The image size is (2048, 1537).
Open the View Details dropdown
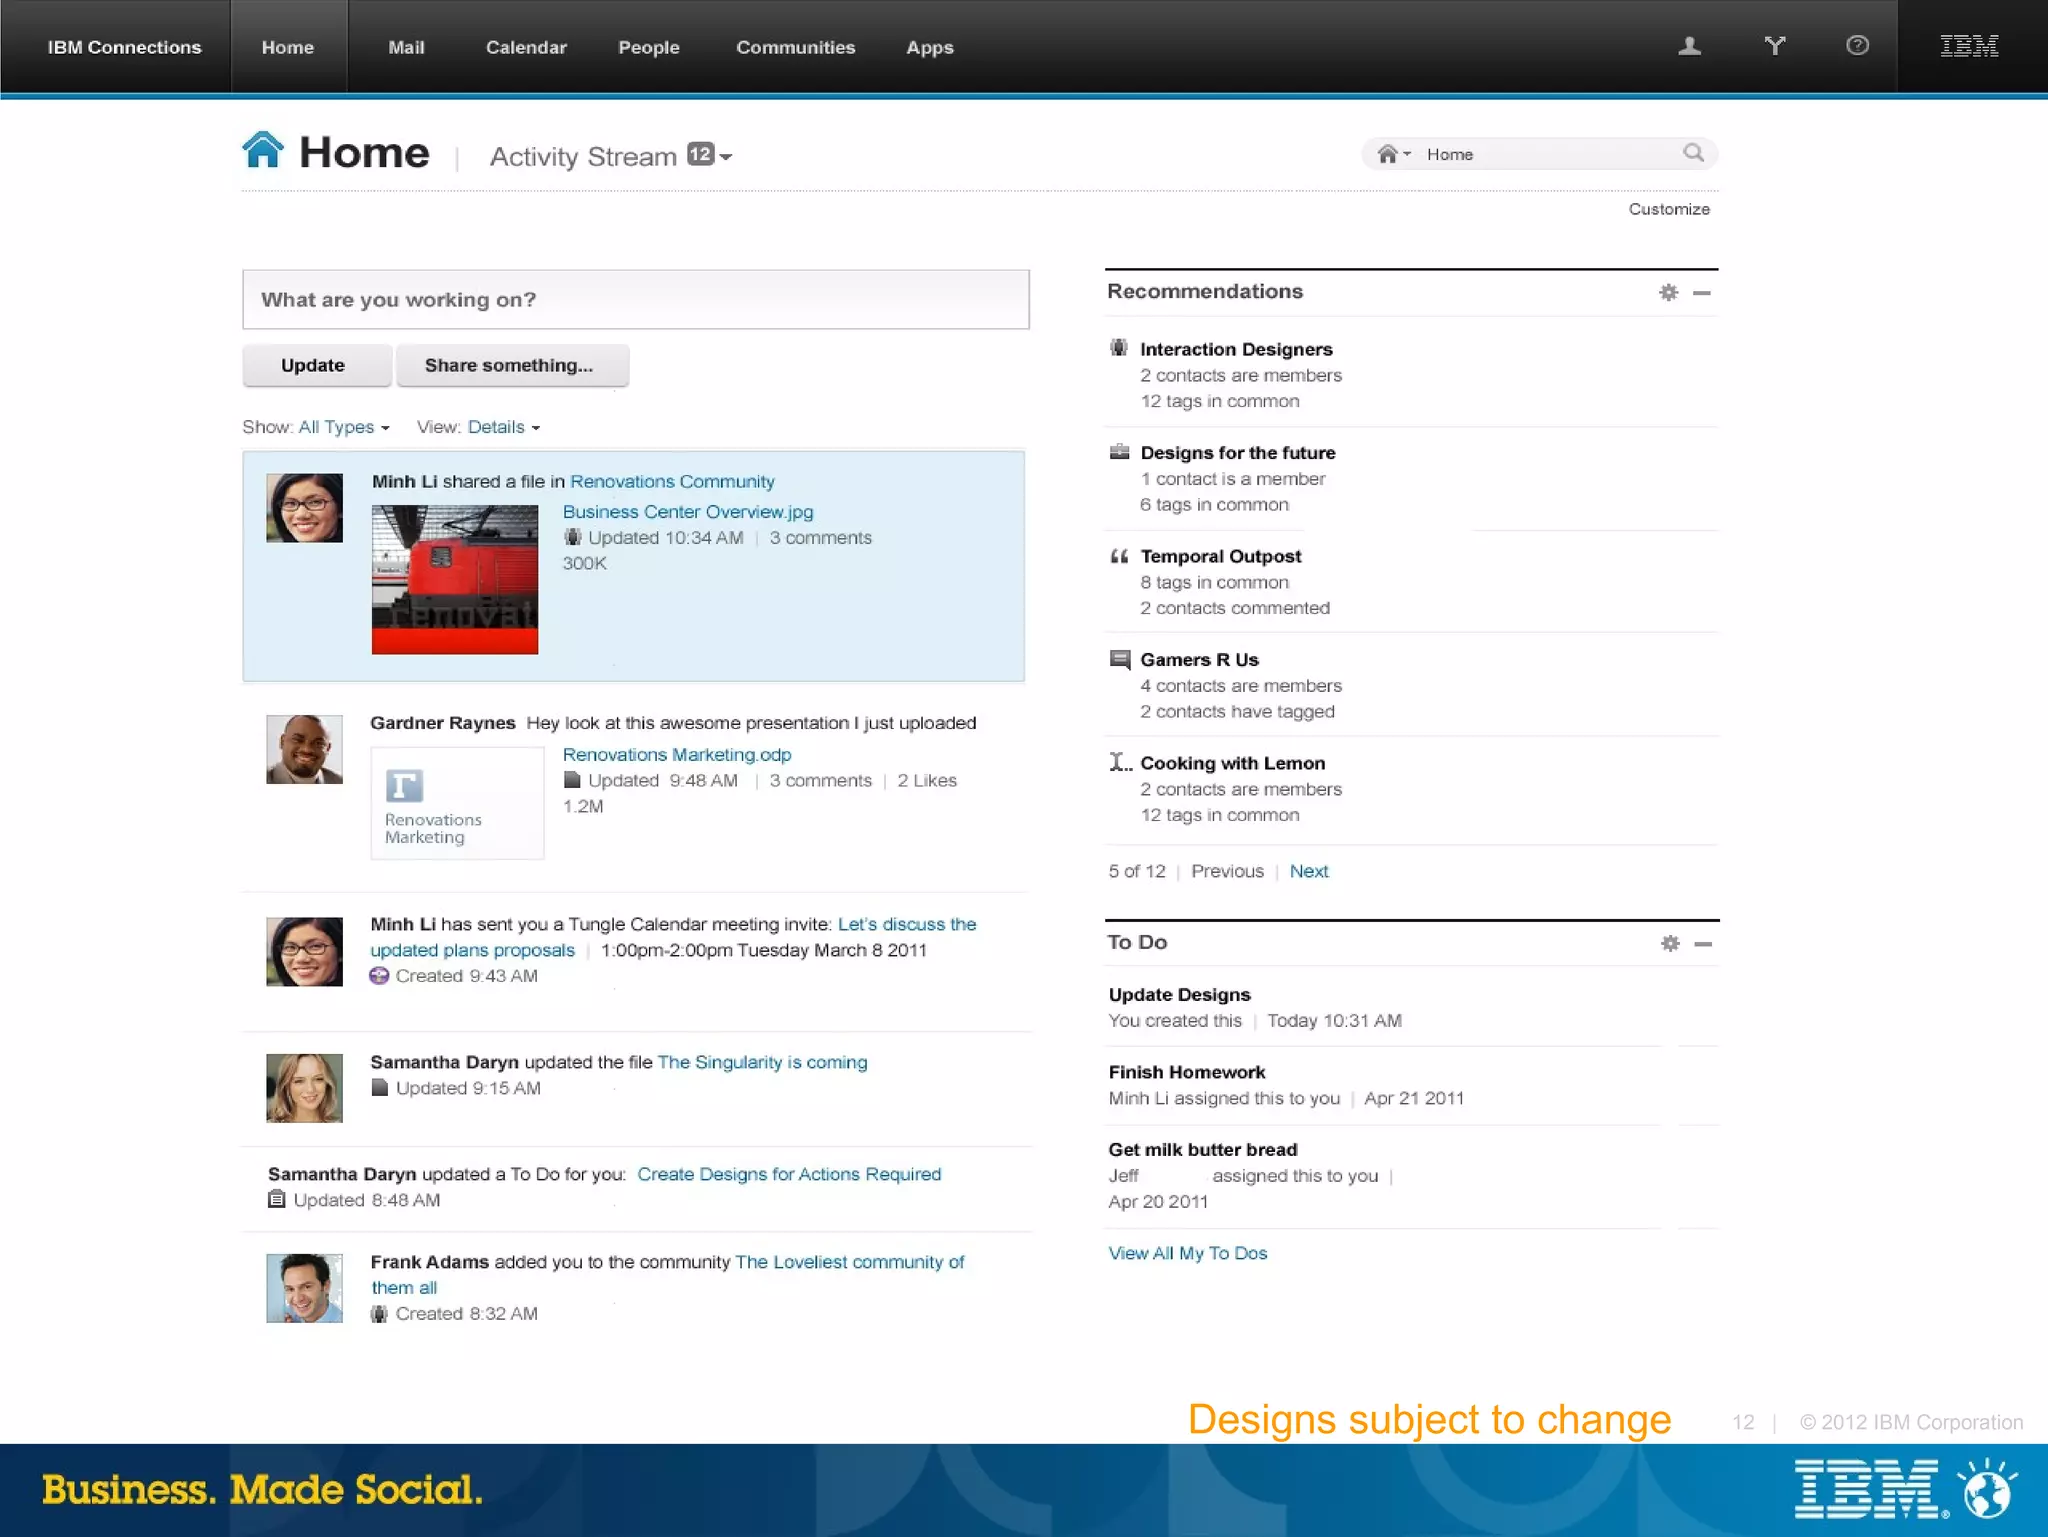[x=504, y=427]
